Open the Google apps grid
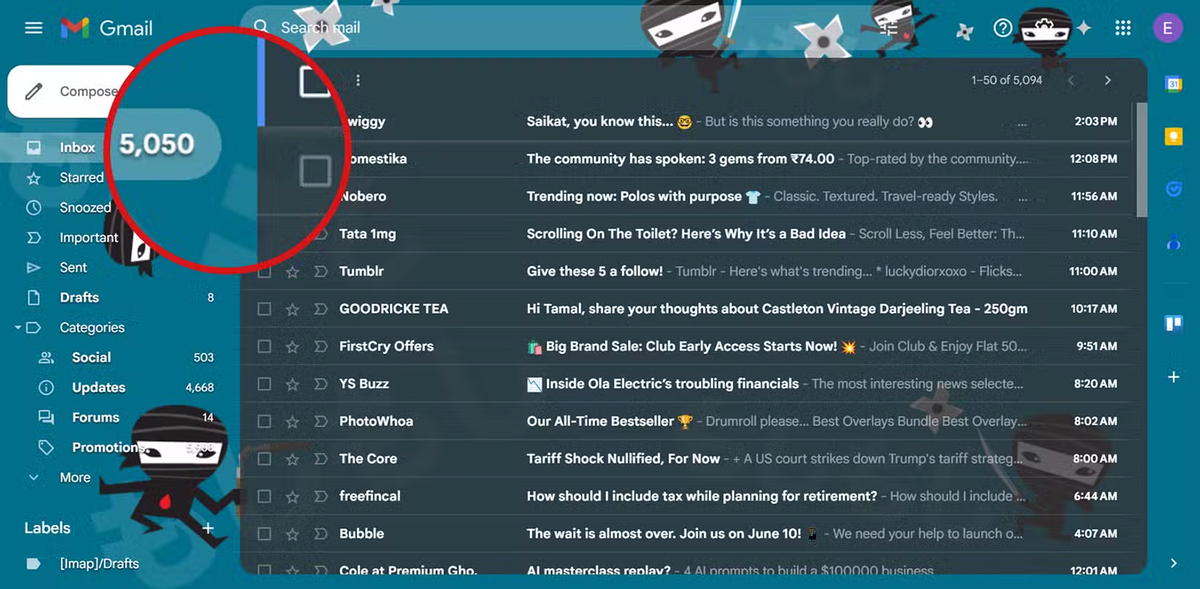The height and width of the screenshot is (589, 1200). pyautogui.click(x=1124, y=28)
